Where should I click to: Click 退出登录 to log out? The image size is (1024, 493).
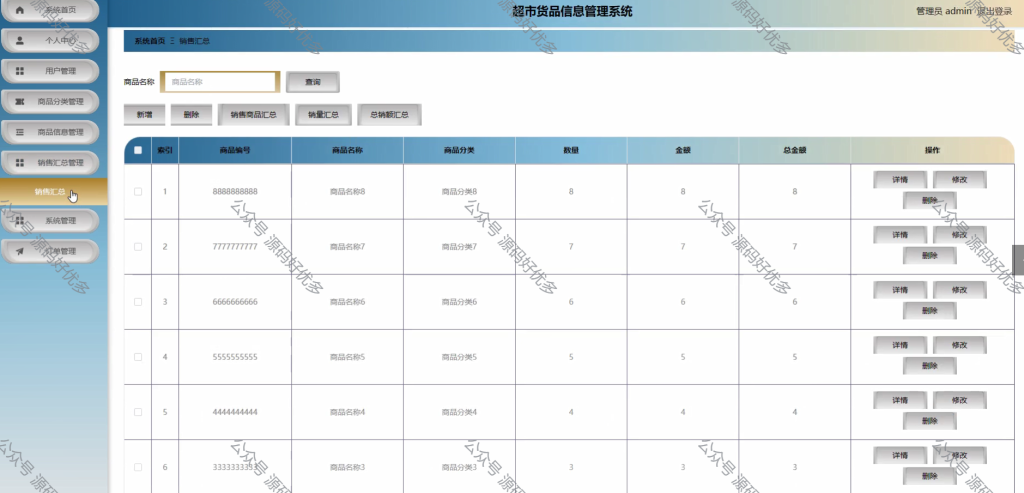995,11
